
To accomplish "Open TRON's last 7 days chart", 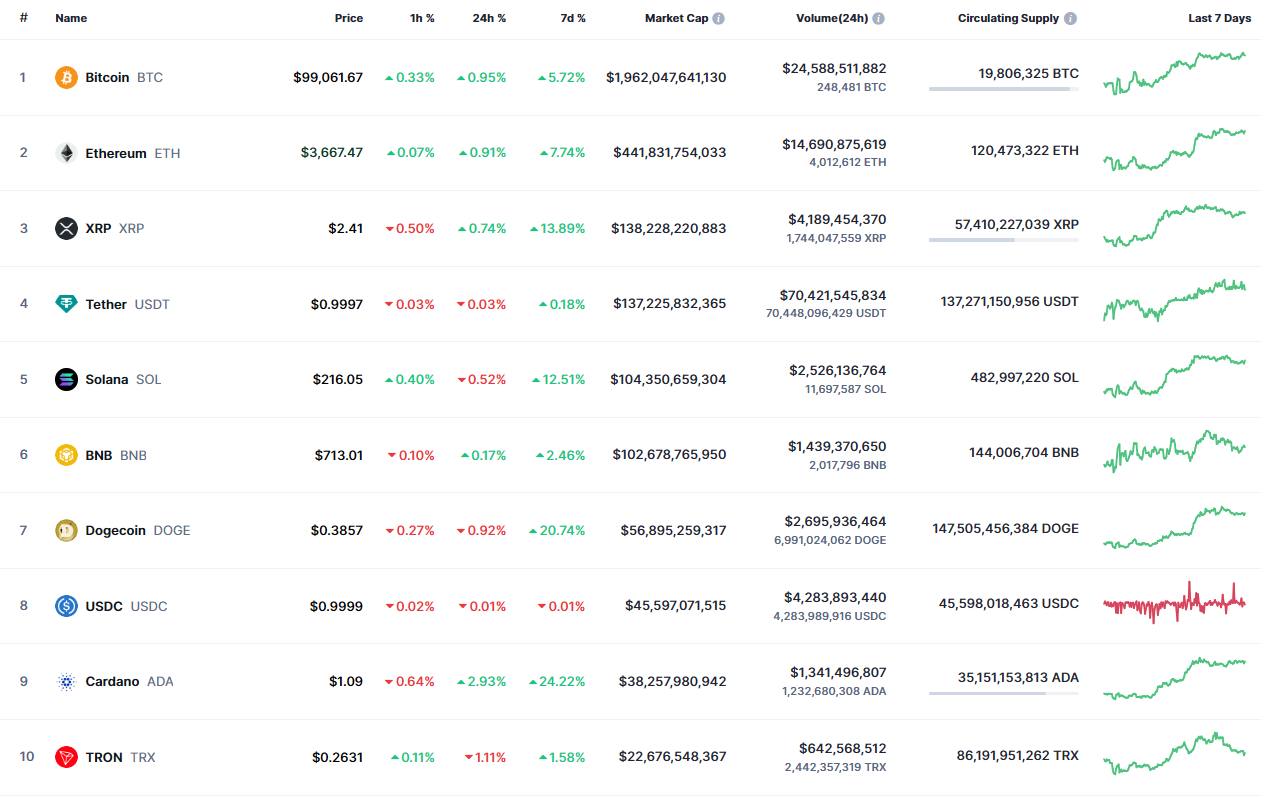I will click(x=1174, y=753).
